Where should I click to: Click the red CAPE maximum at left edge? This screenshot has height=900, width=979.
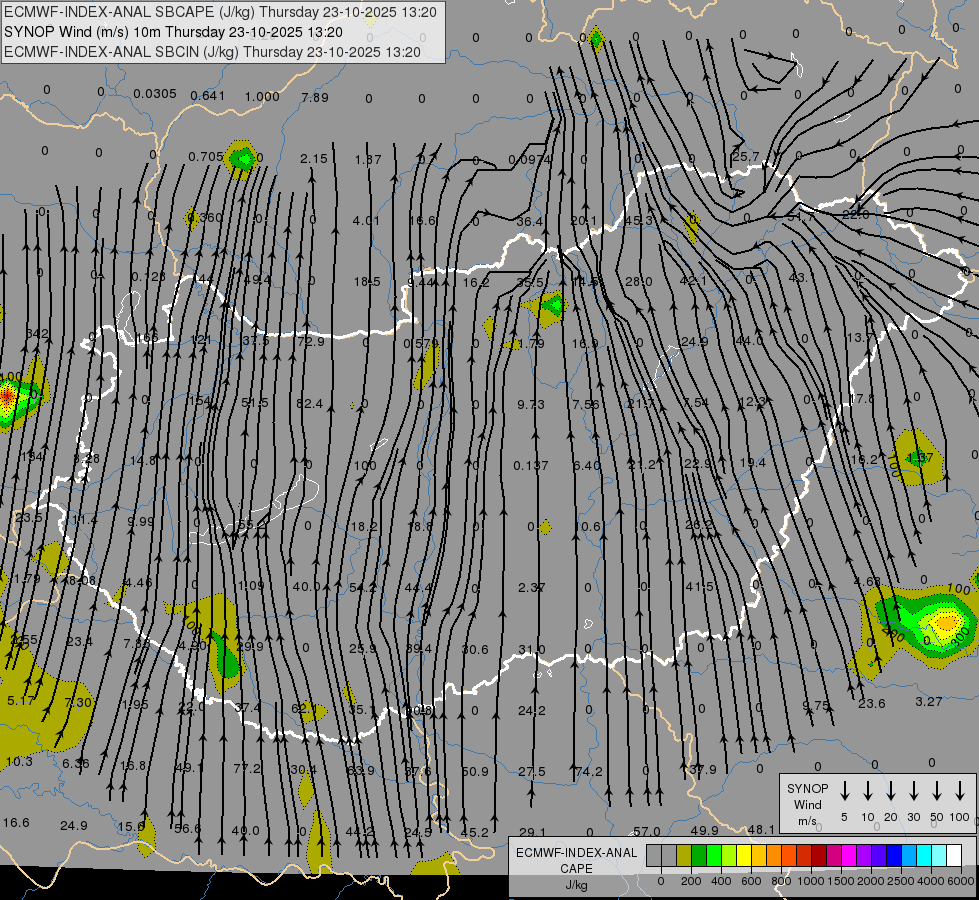point(6,395)
